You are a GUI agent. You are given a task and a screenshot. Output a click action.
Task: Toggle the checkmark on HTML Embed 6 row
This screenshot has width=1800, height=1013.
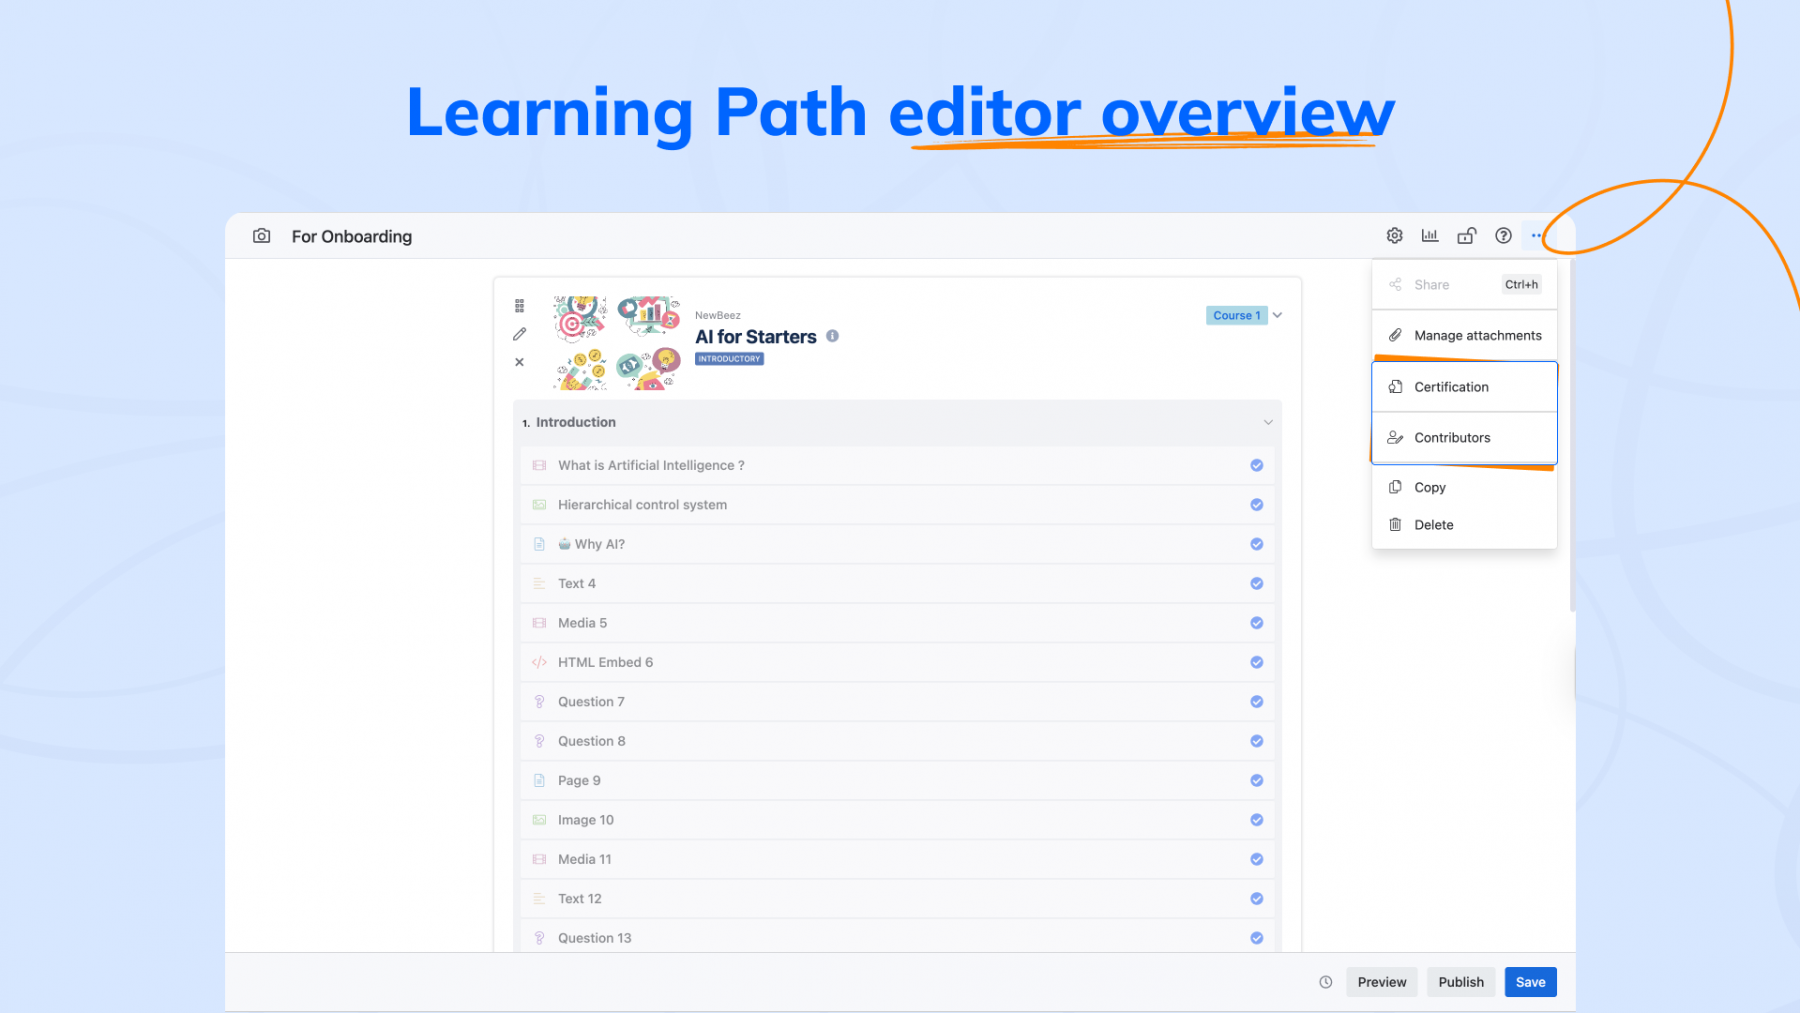point(1256,662)
